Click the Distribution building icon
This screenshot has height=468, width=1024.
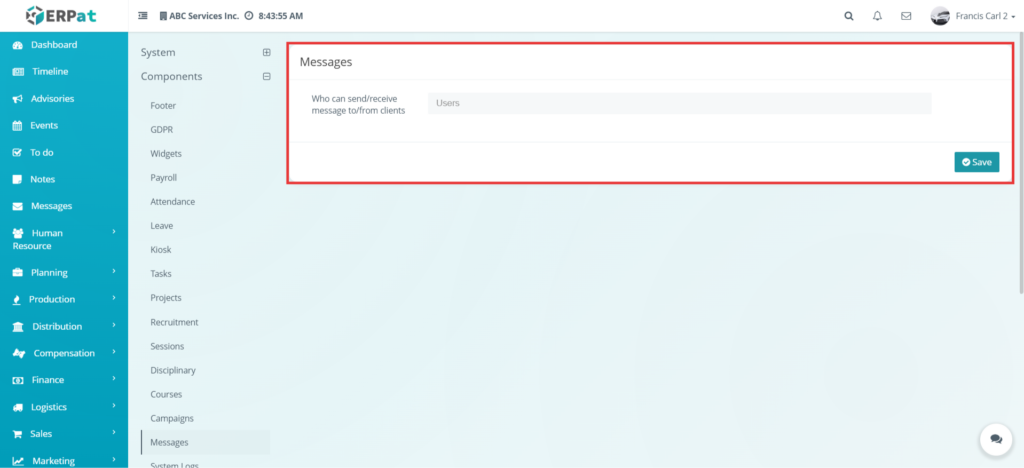[x=18, y=326]
